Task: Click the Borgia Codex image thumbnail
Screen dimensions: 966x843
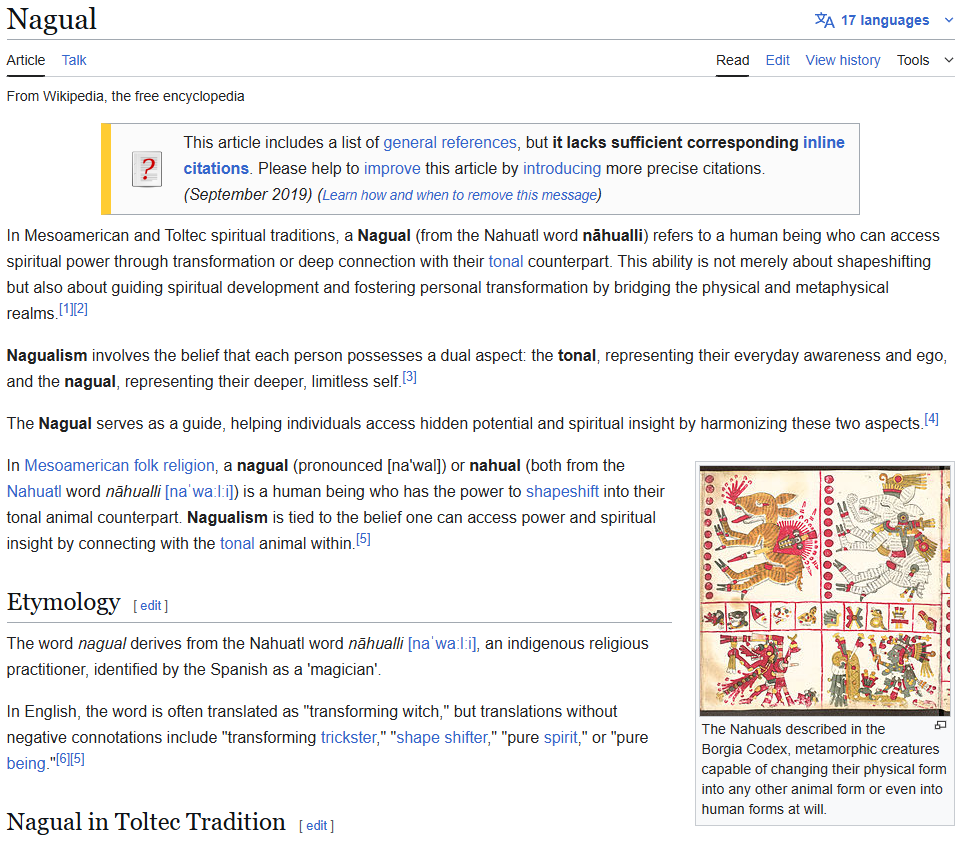Action: pyautogui.click(x=824, y=589)
